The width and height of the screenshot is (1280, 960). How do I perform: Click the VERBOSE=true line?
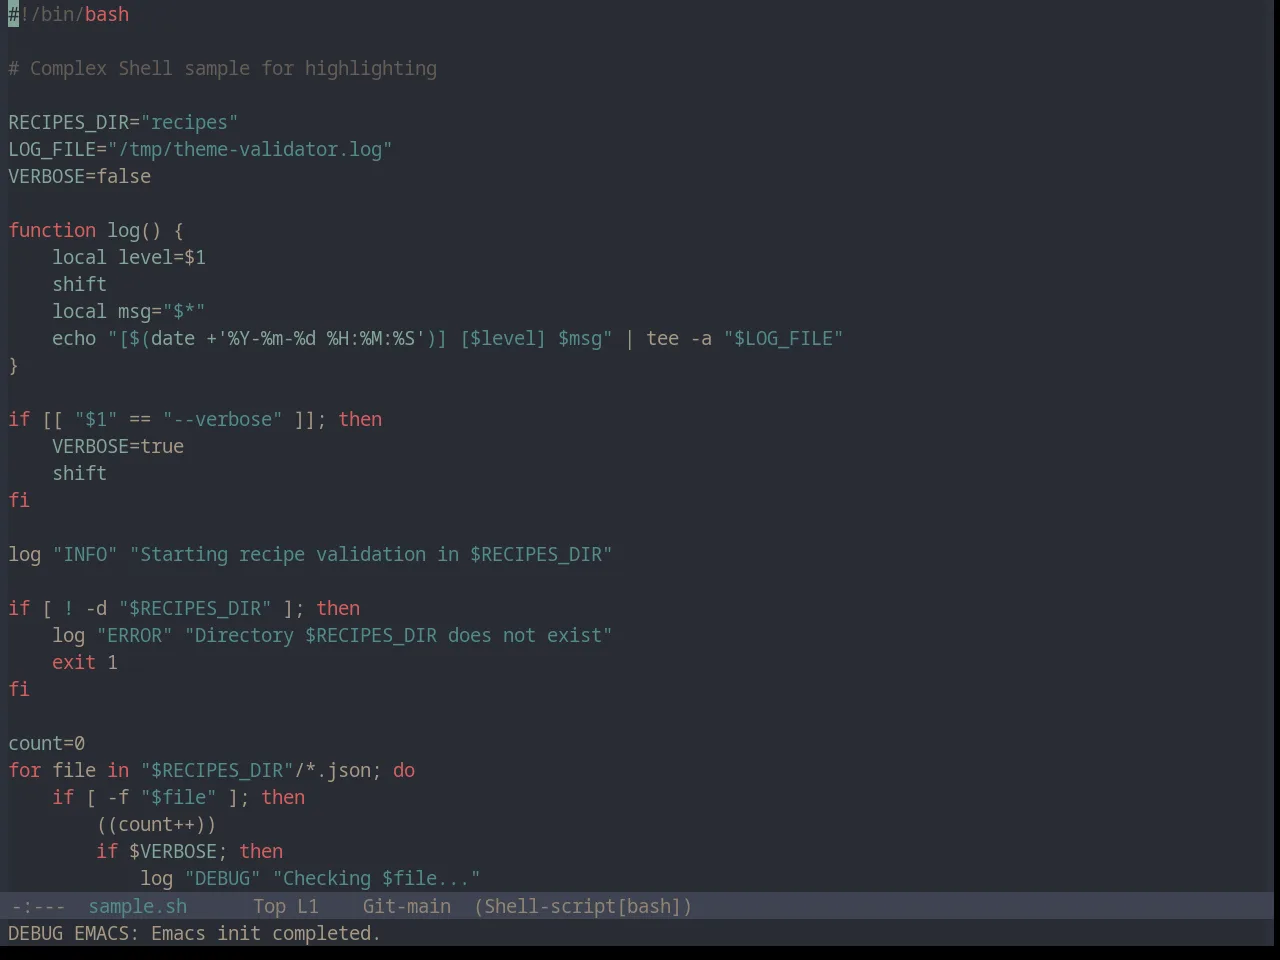(x=118, y=446)
